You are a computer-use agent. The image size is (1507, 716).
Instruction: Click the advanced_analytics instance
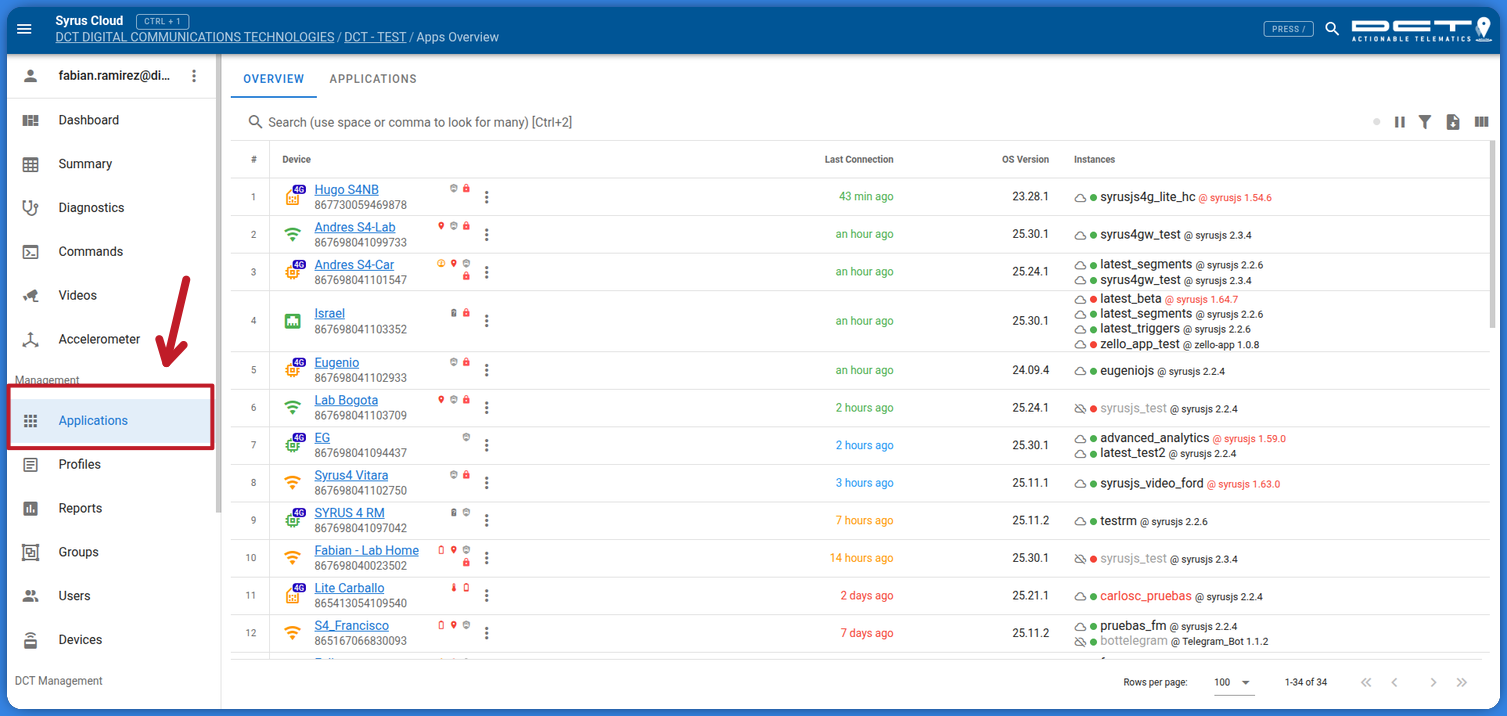(x=1155, y=438)
